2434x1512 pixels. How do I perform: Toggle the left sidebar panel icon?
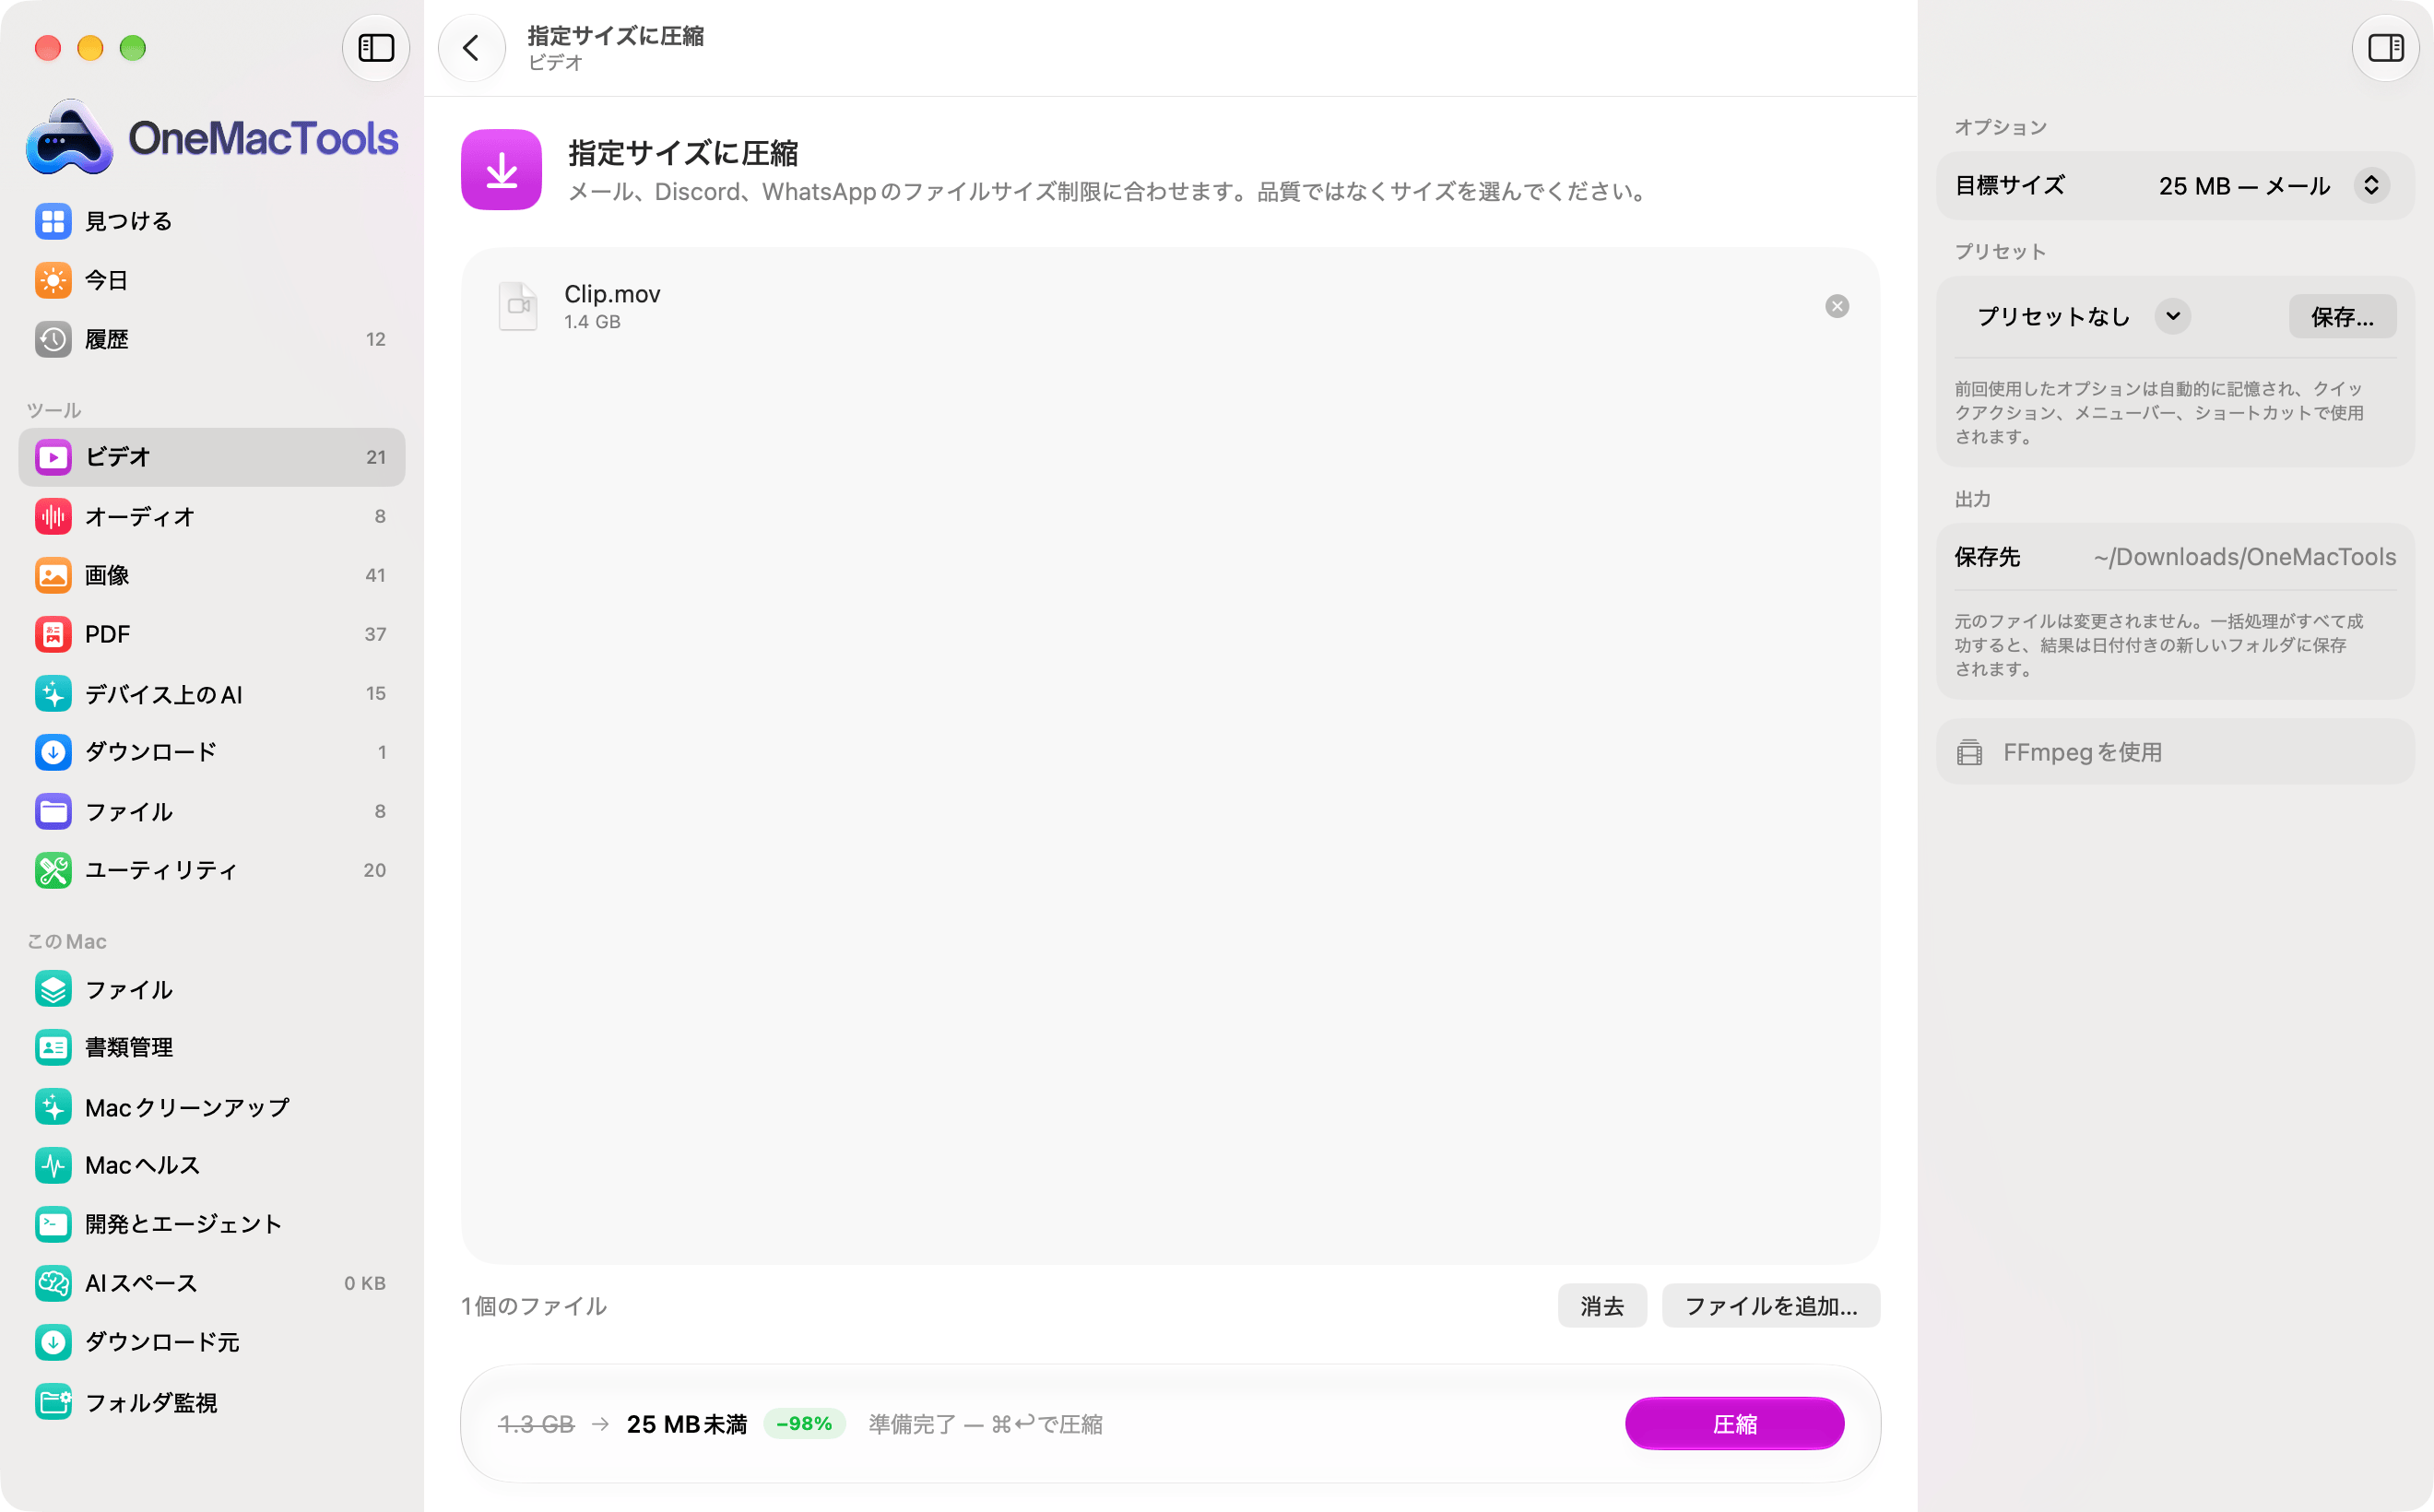click(x=376, y=48)
